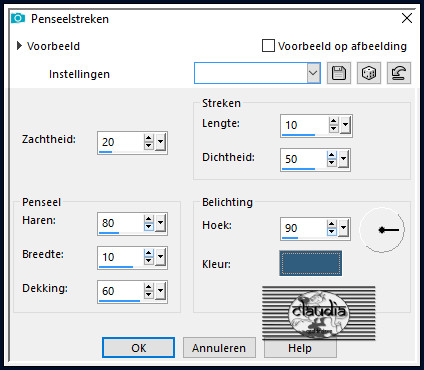
Task: Increase Haren with the up spinner arrow
Action: pyautogui.click(x=149, y=219)
